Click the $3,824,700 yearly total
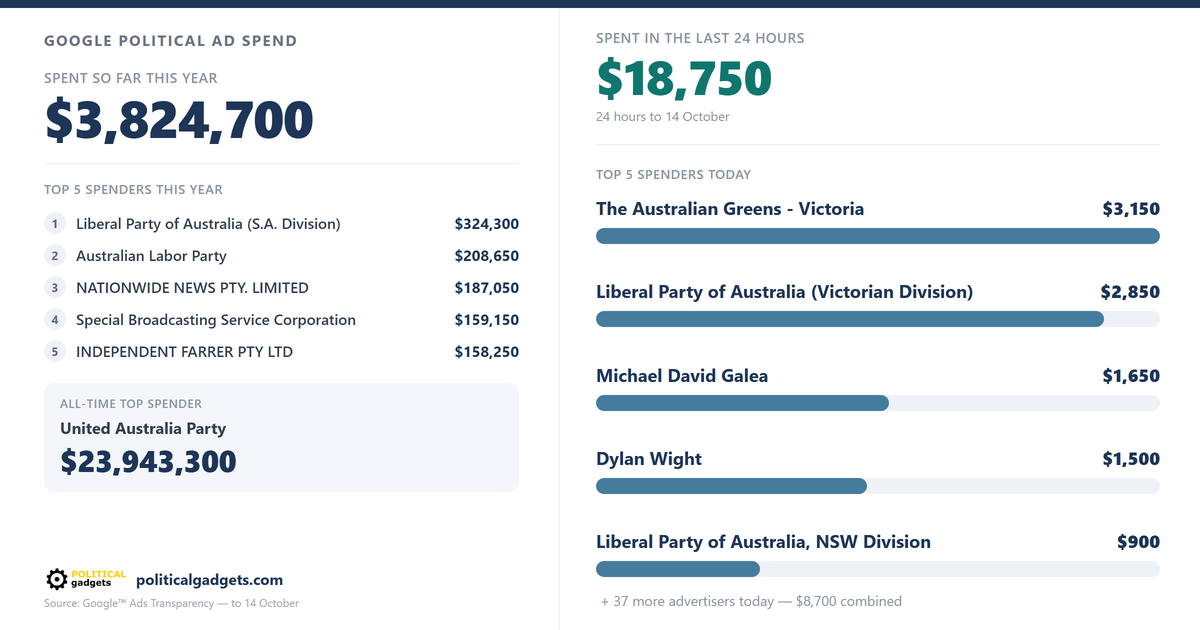 [x=179, y=120]
